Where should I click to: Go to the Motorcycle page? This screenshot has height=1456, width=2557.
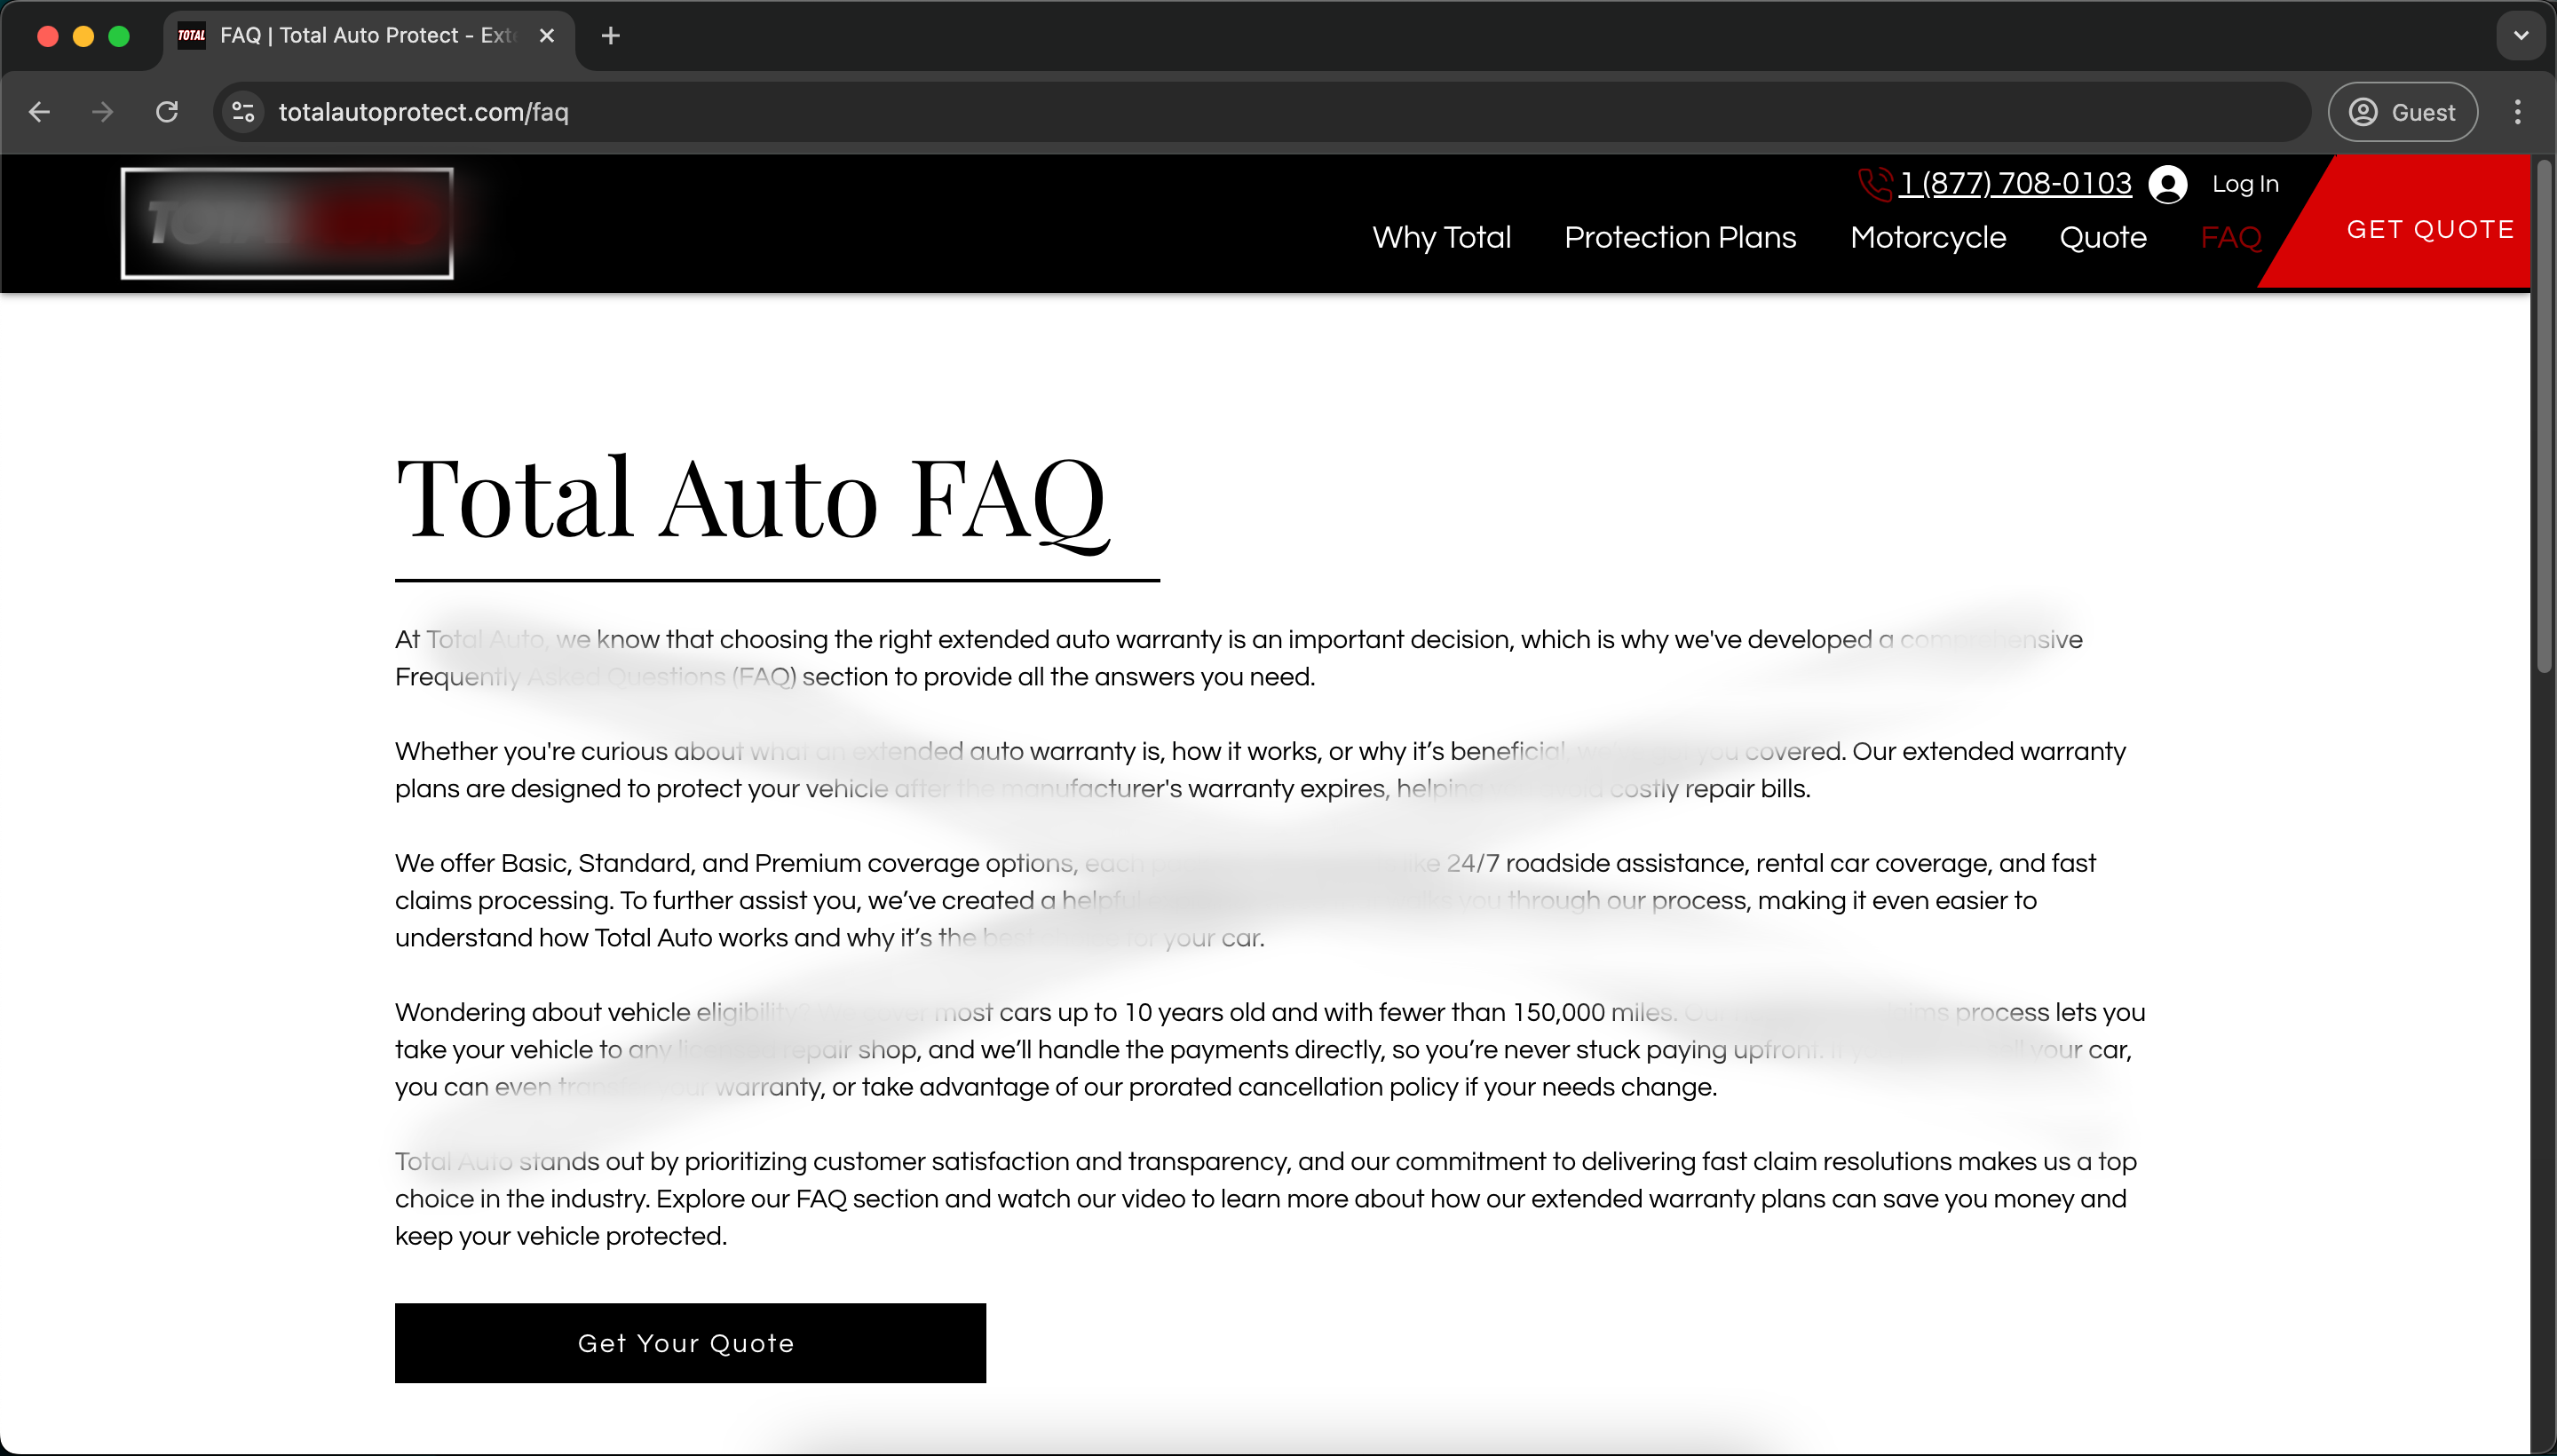(x=1927, y=238)
